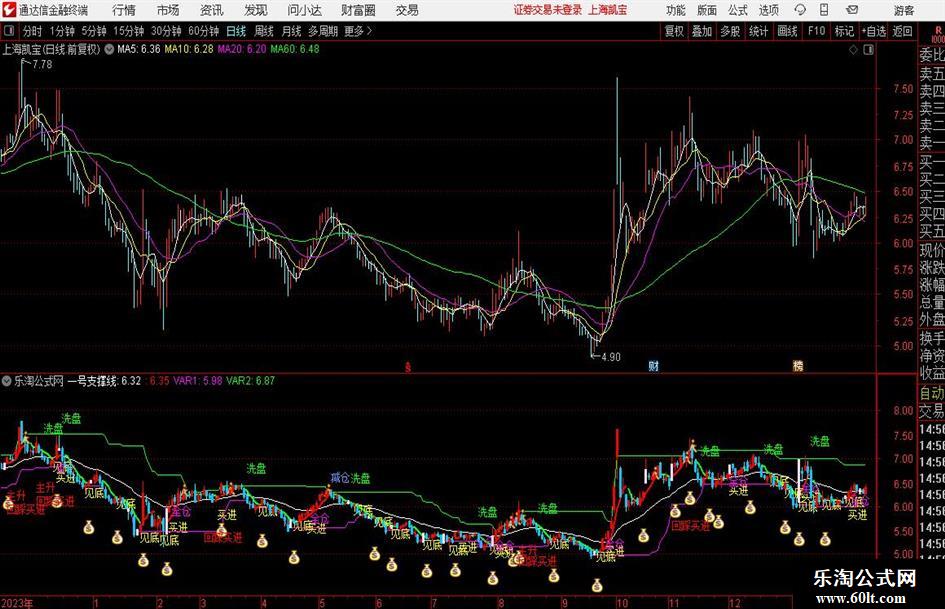Select the 周线 weekly period tab
Viewport: 945px width, 609px height.
[264, 31]
